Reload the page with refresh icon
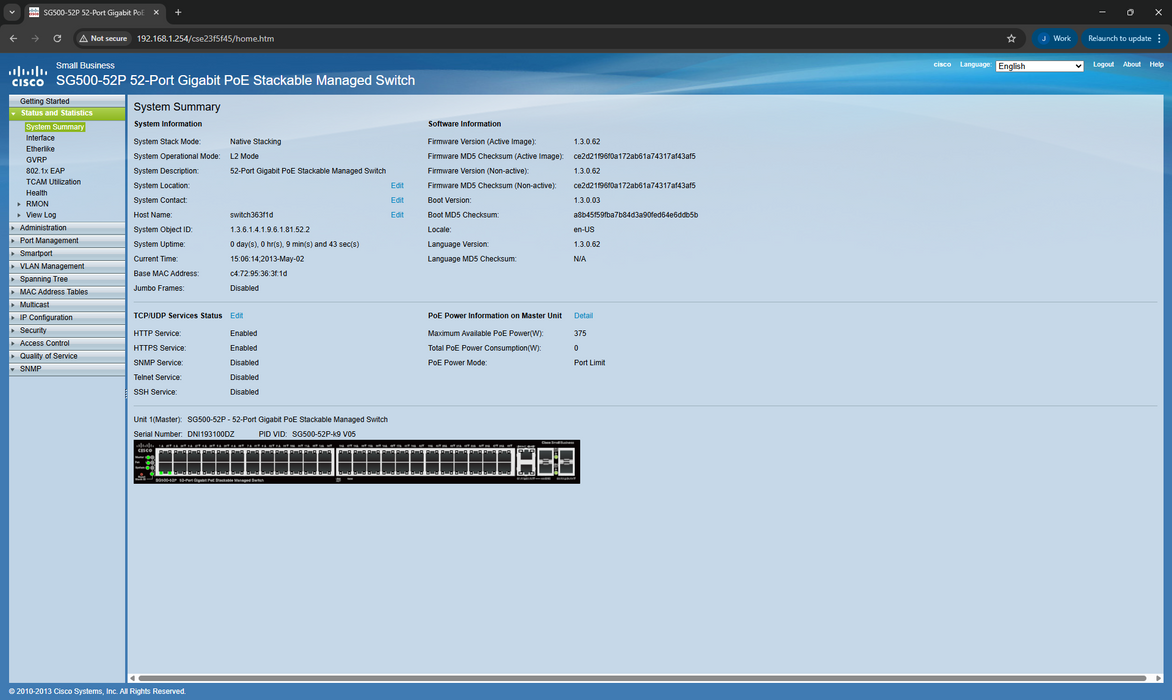The height and width of the screenshot is (700, 1172). 57,38
